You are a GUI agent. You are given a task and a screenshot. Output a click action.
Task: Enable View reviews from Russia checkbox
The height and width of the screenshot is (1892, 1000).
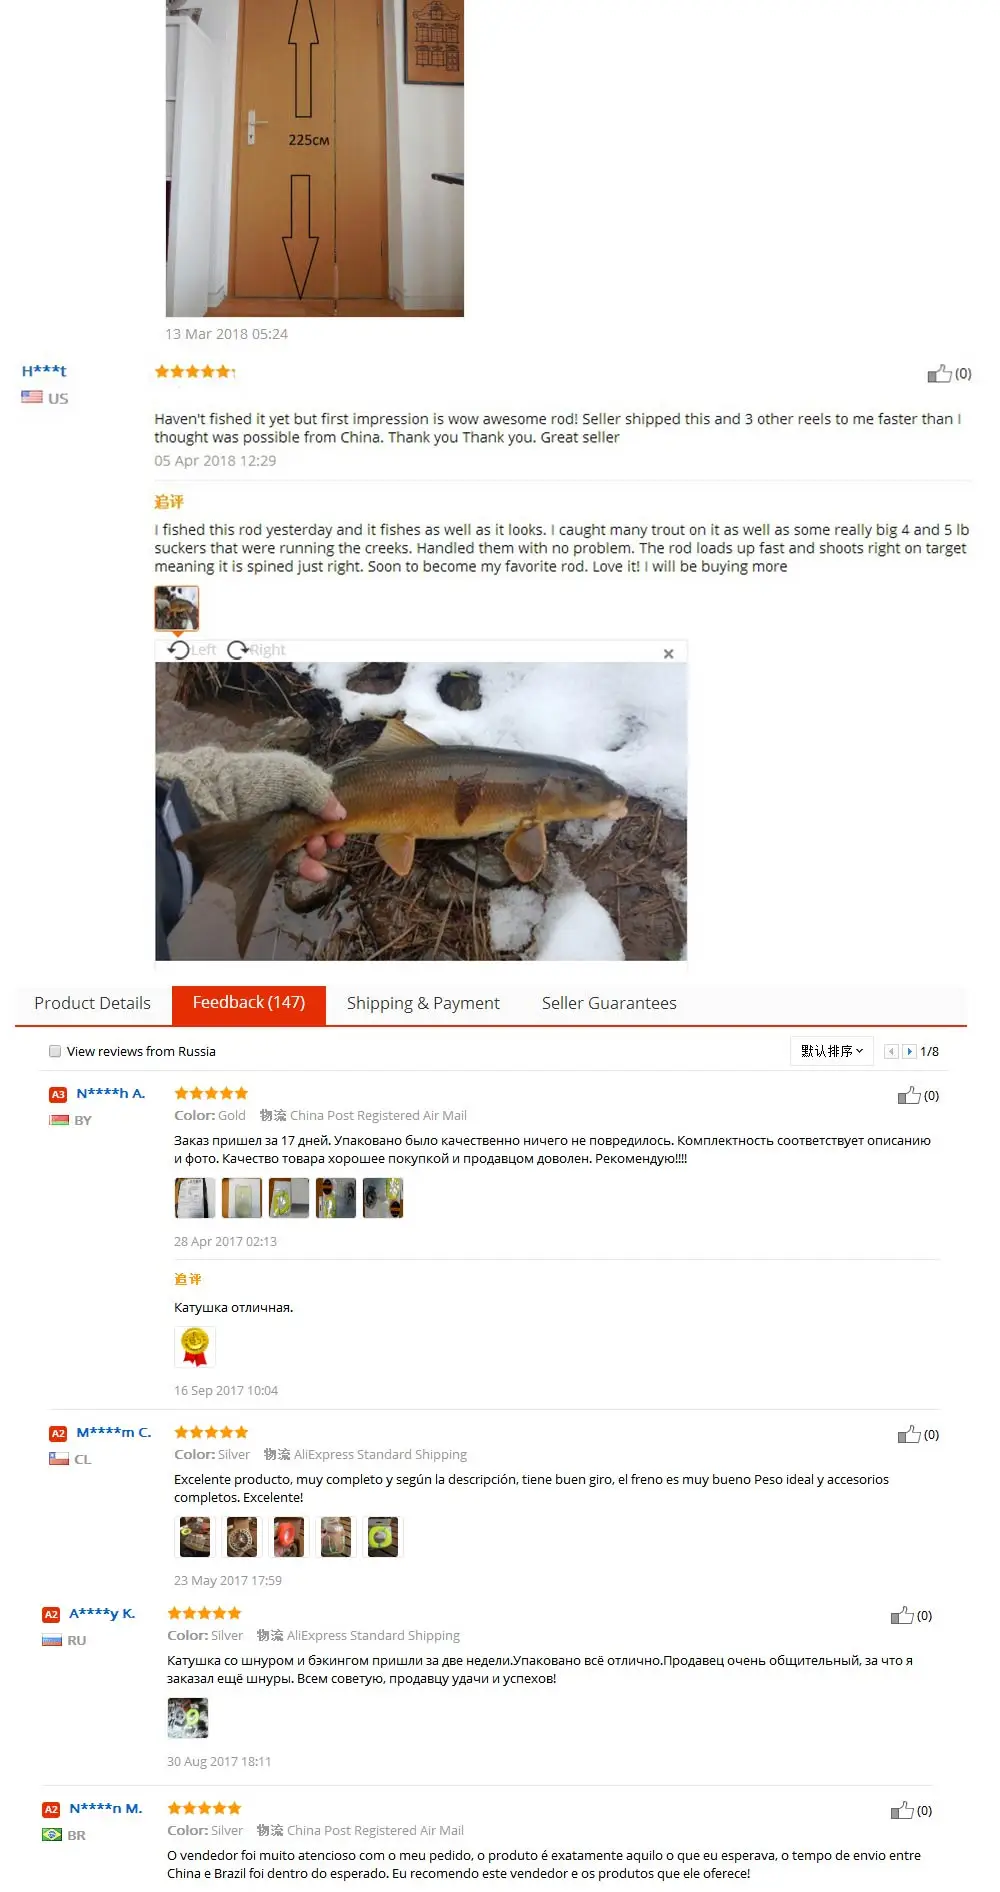pos(55,1051)
